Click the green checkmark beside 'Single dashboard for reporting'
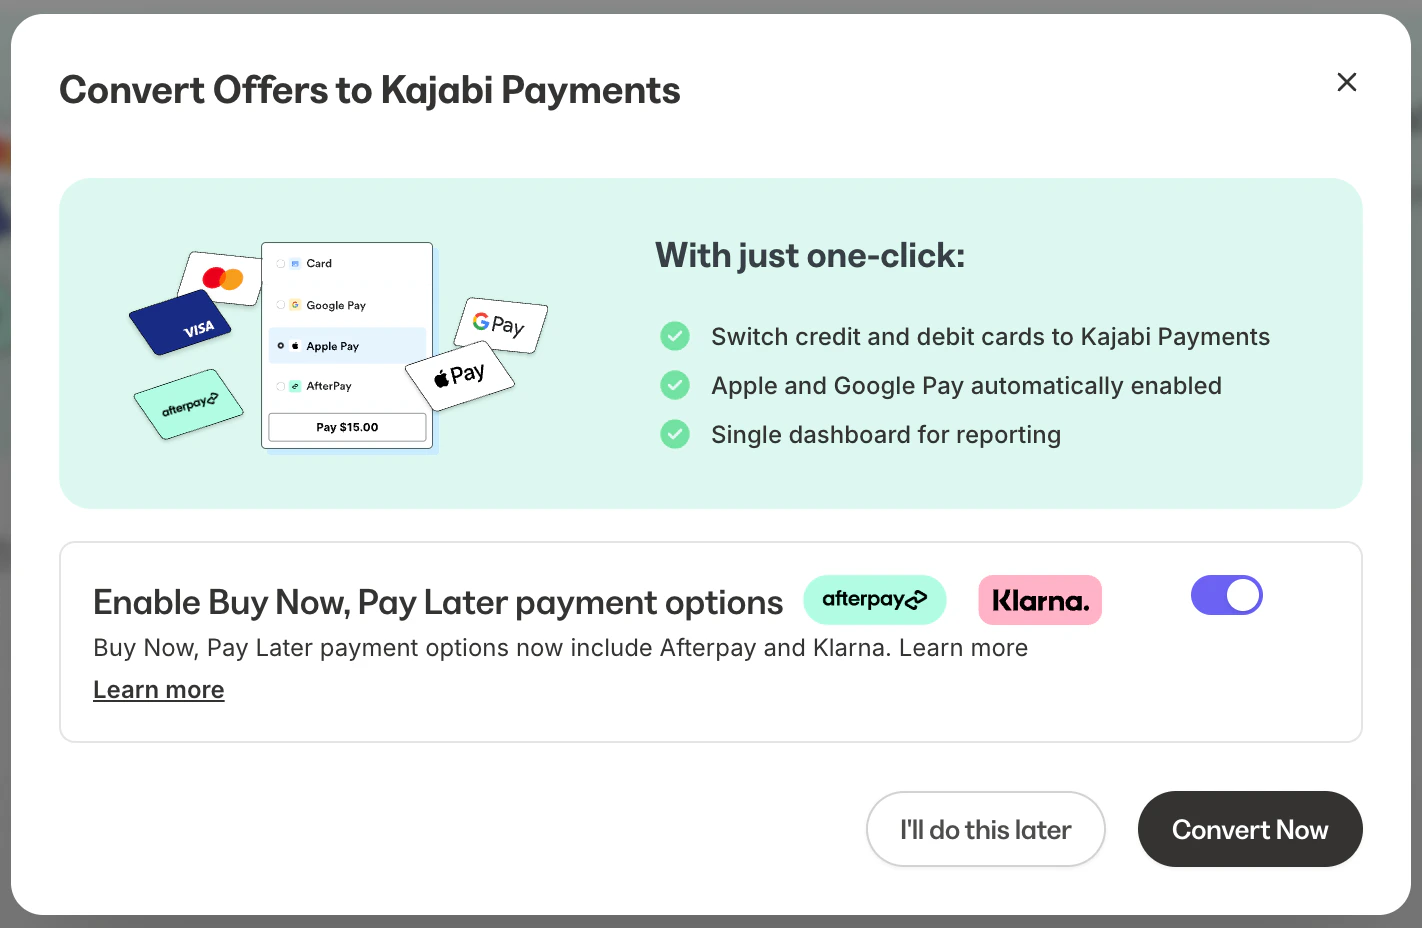The width and height of the screenshot is (1422, 928). click(x=675, y=434)
